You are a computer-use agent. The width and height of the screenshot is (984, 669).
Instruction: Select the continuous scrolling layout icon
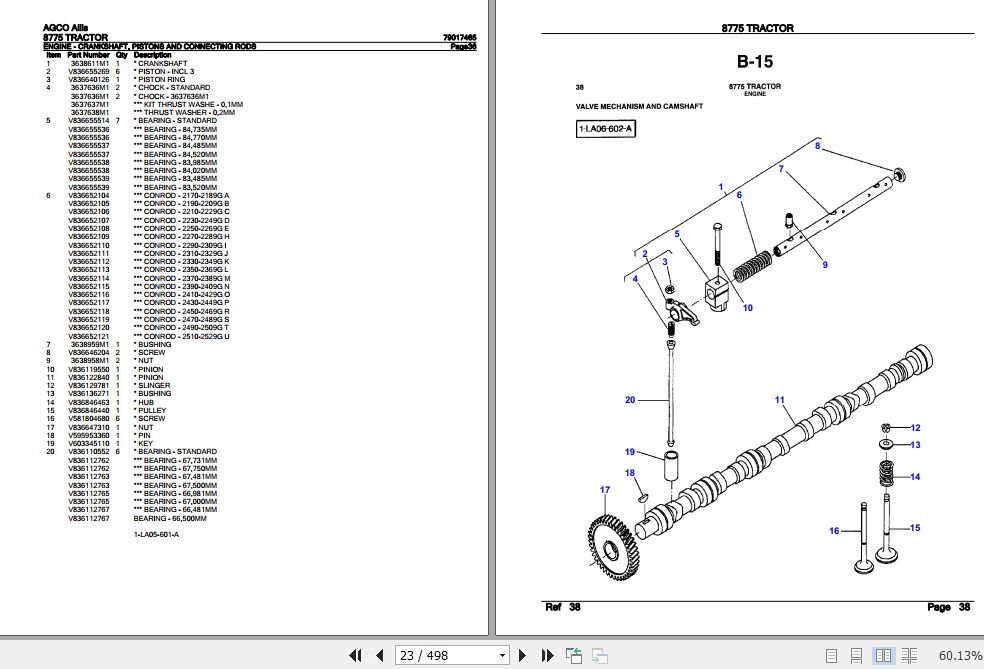coord(857,655)
